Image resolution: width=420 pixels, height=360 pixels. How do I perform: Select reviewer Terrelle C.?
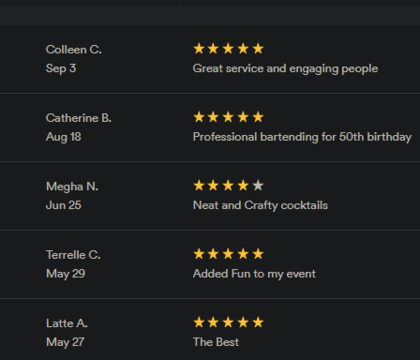(73, 255)
